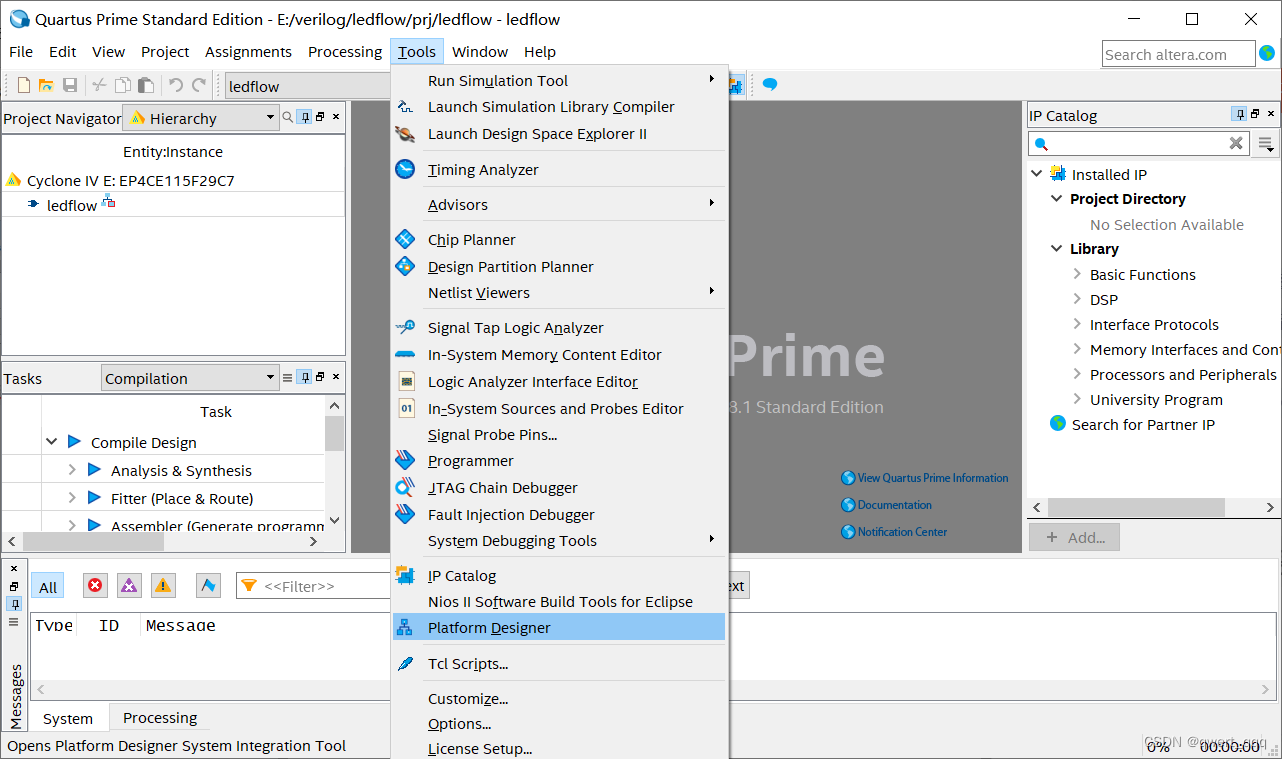Close the IP Catalog panel
The height and width of the screenshot is (759, 1282).
[1271, 114]
